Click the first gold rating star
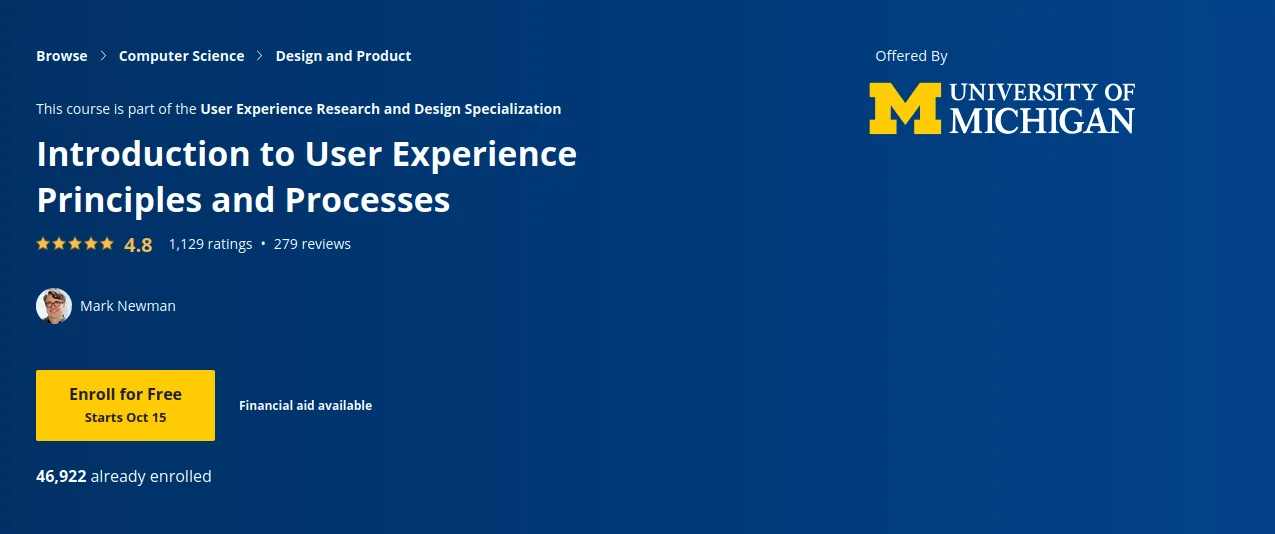The image size is (1275, 534). tap(43, 243)
